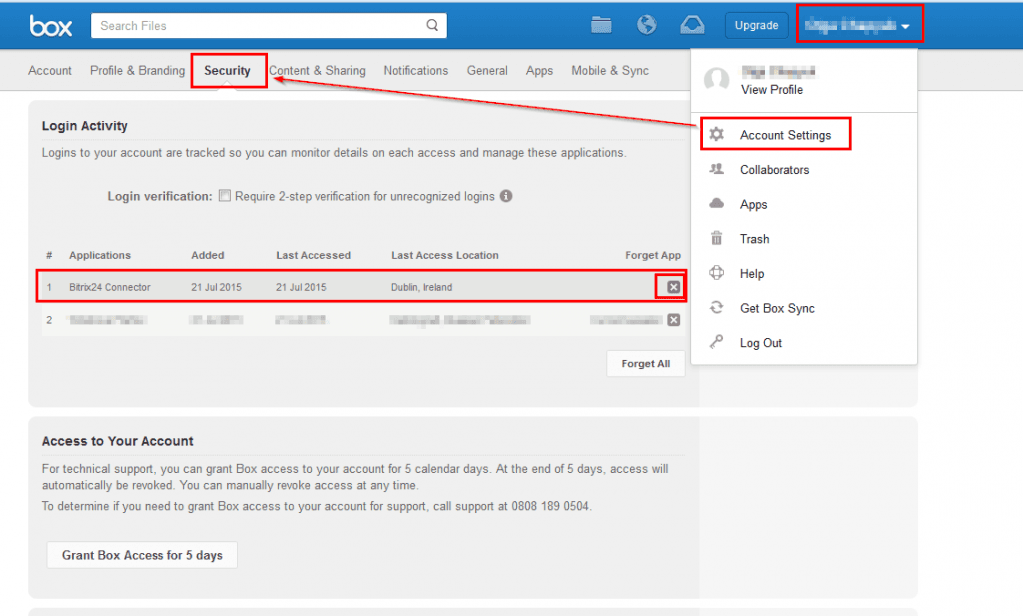Click into the Search Files field
The height and width of the screenshot is (616, 1023).
255,26
